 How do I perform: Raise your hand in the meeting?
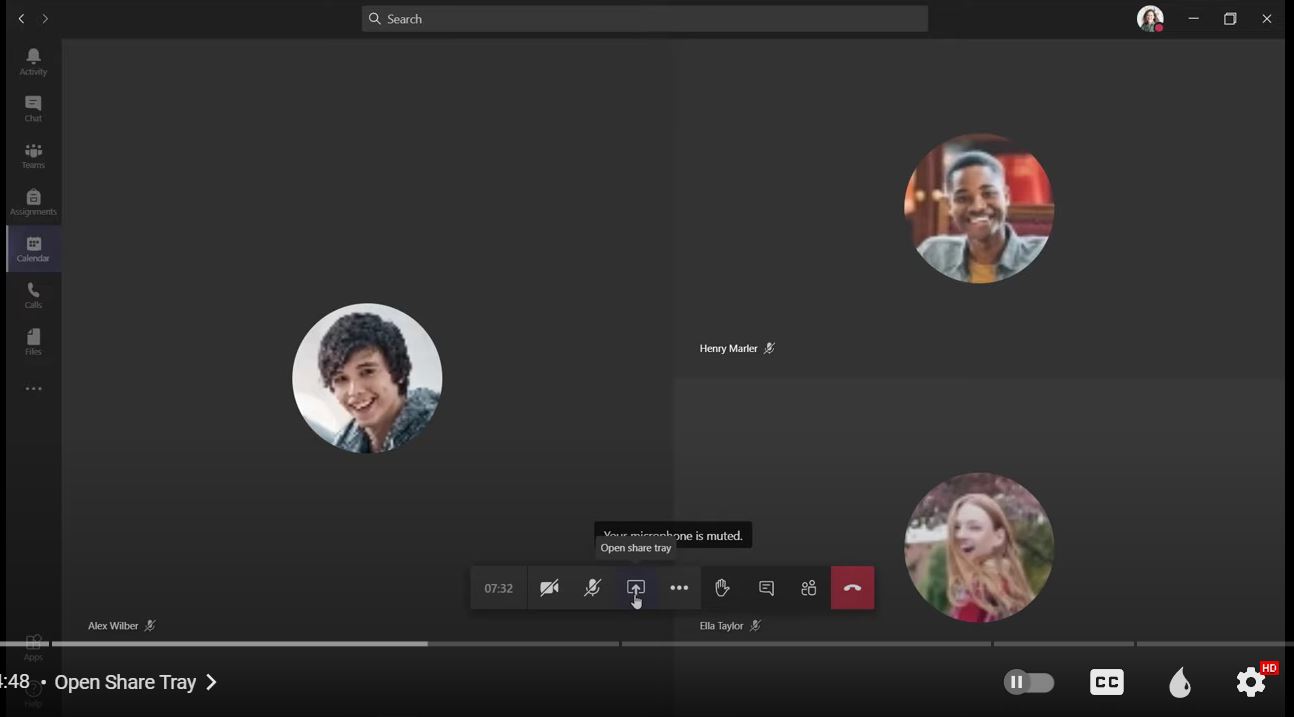tap(722, 588)
